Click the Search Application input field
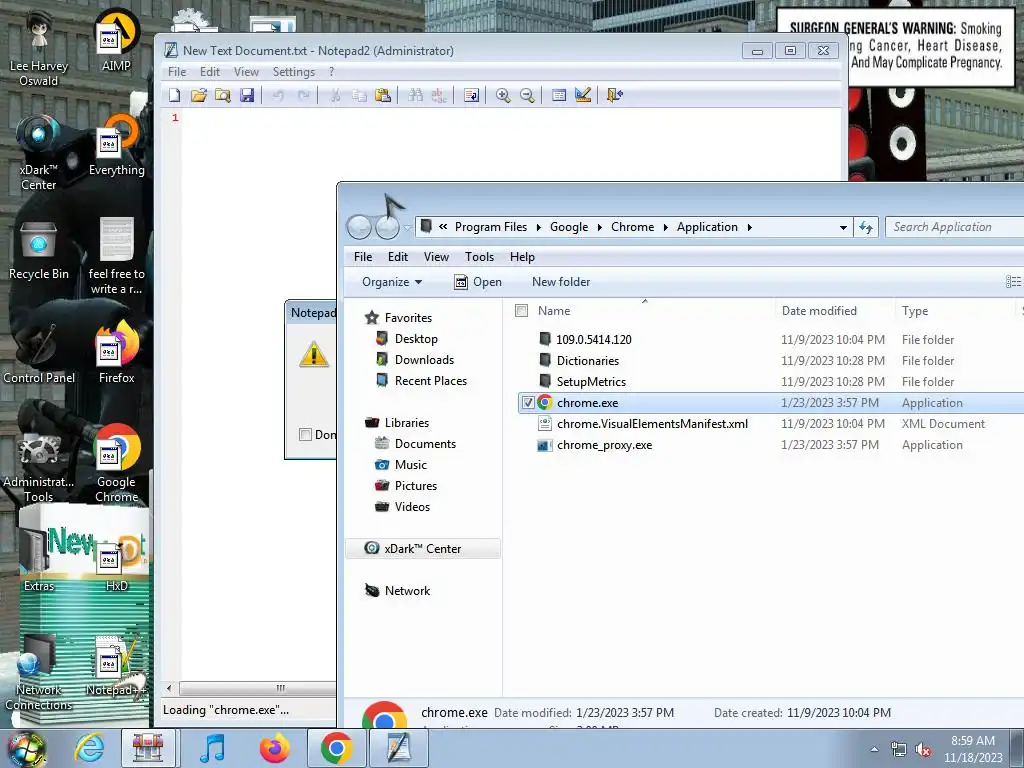Viewport: 1024px width, 768px height. (954, 227)
